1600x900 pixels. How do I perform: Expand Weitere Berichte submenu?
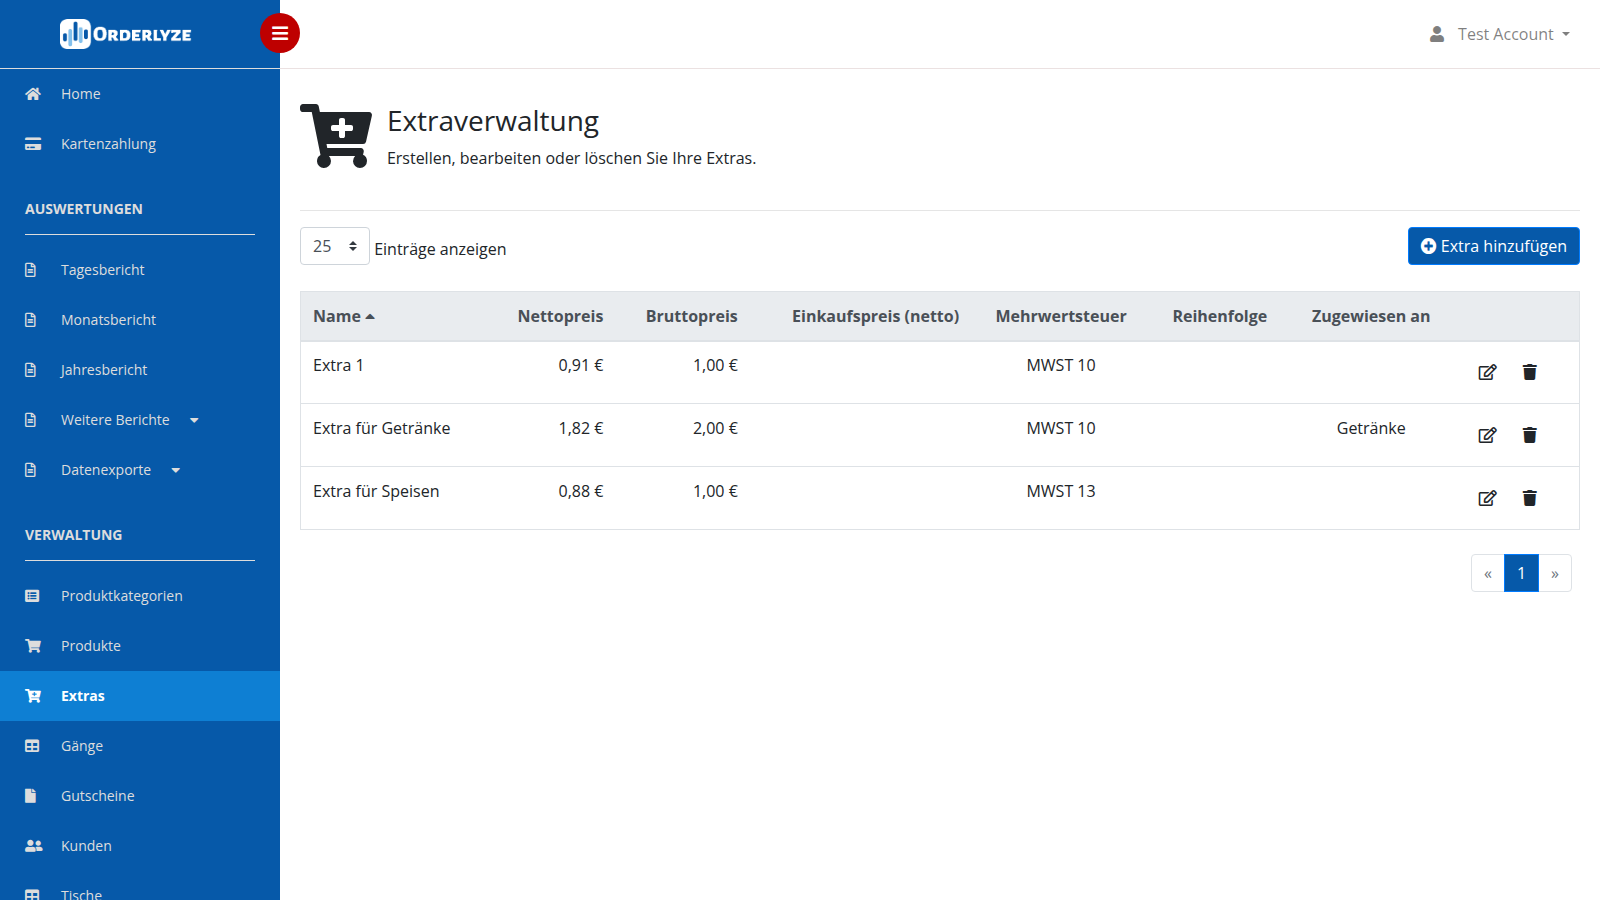pos(140,420)
